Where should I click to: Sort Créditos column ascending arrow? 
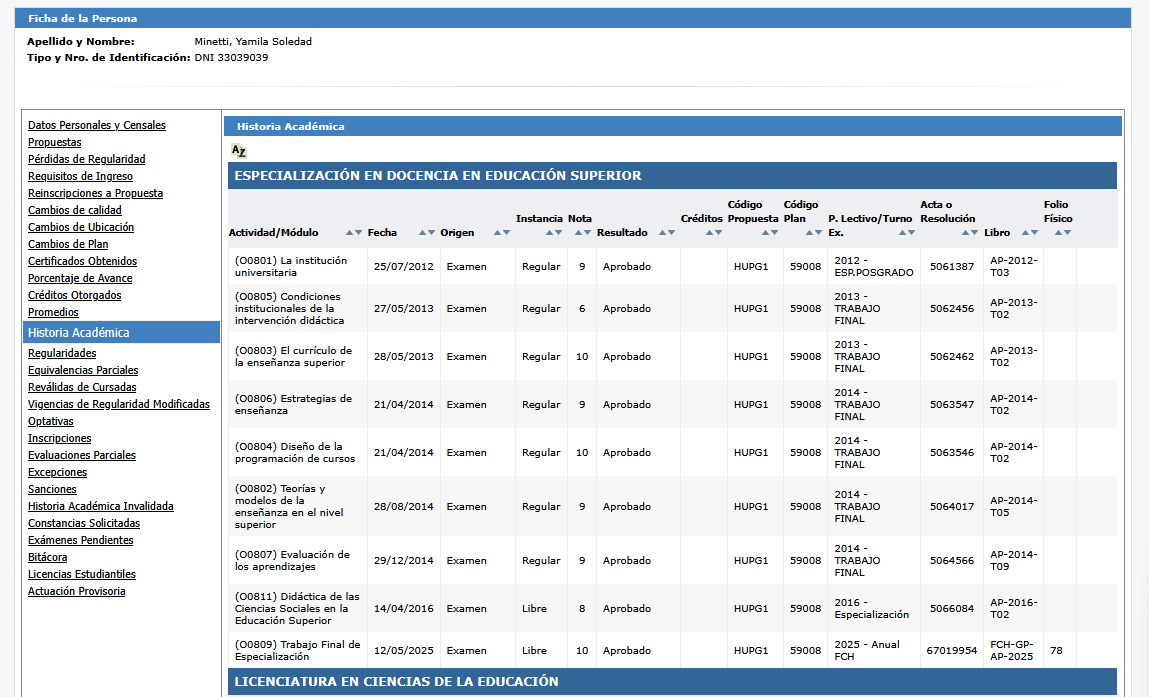pos(709,232)
